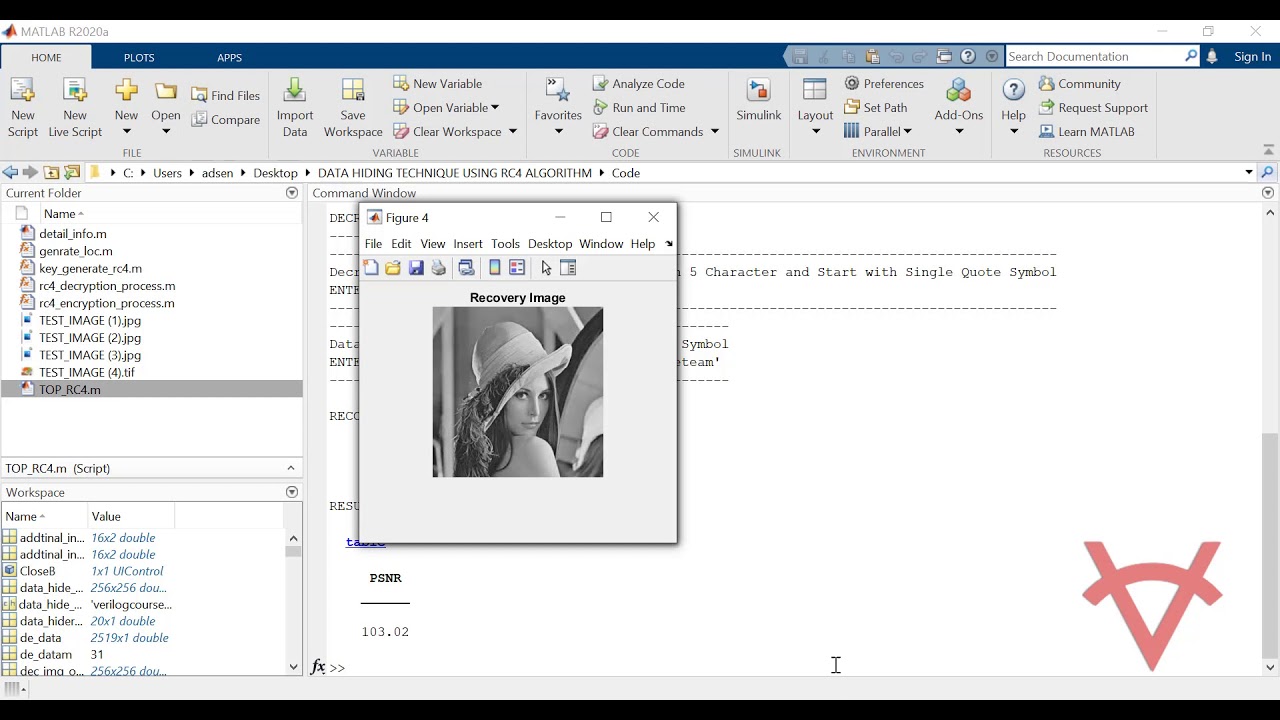1280x720 pixels.
Task: Click the browse for folder icon
Action: (72, 172)
